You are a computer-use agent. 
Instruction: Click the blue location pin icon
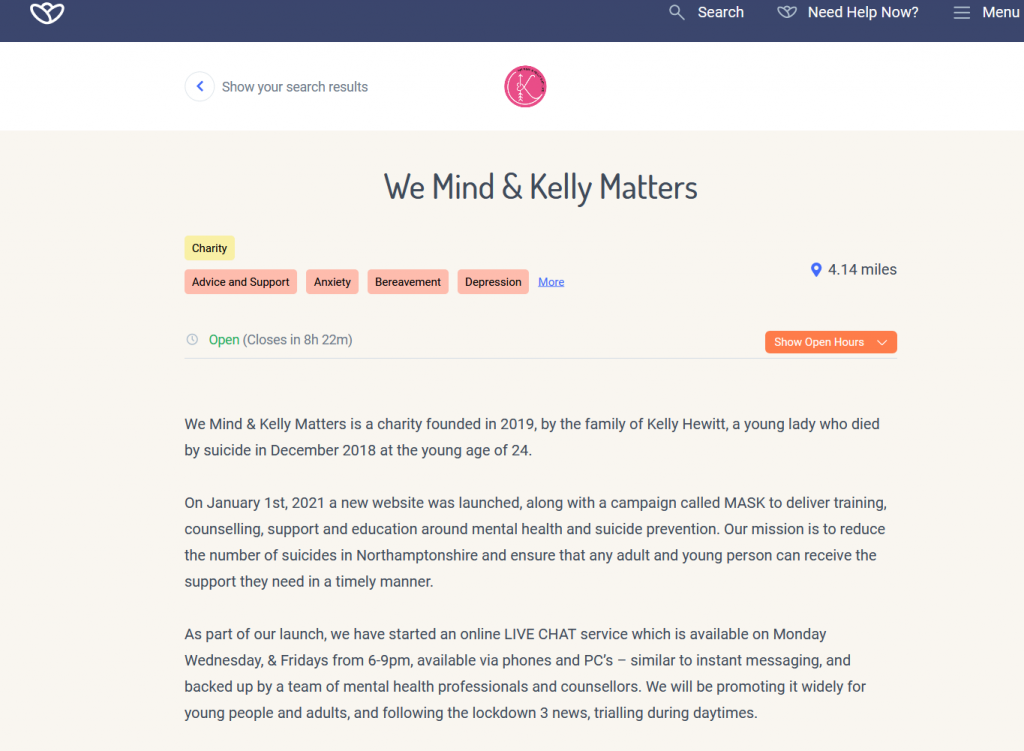tap(816, 270)
